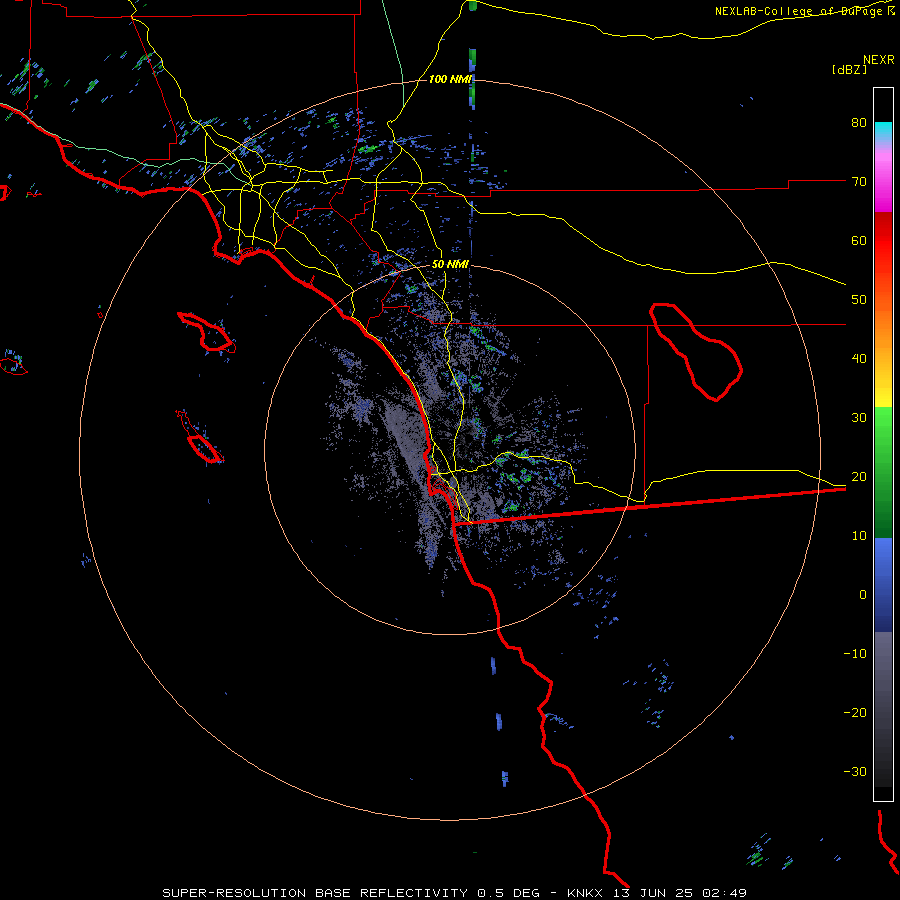This screenshot has width=900, height=900.
Task: Click the 100 NMI range ring label
Action: (x=449, y=79)
